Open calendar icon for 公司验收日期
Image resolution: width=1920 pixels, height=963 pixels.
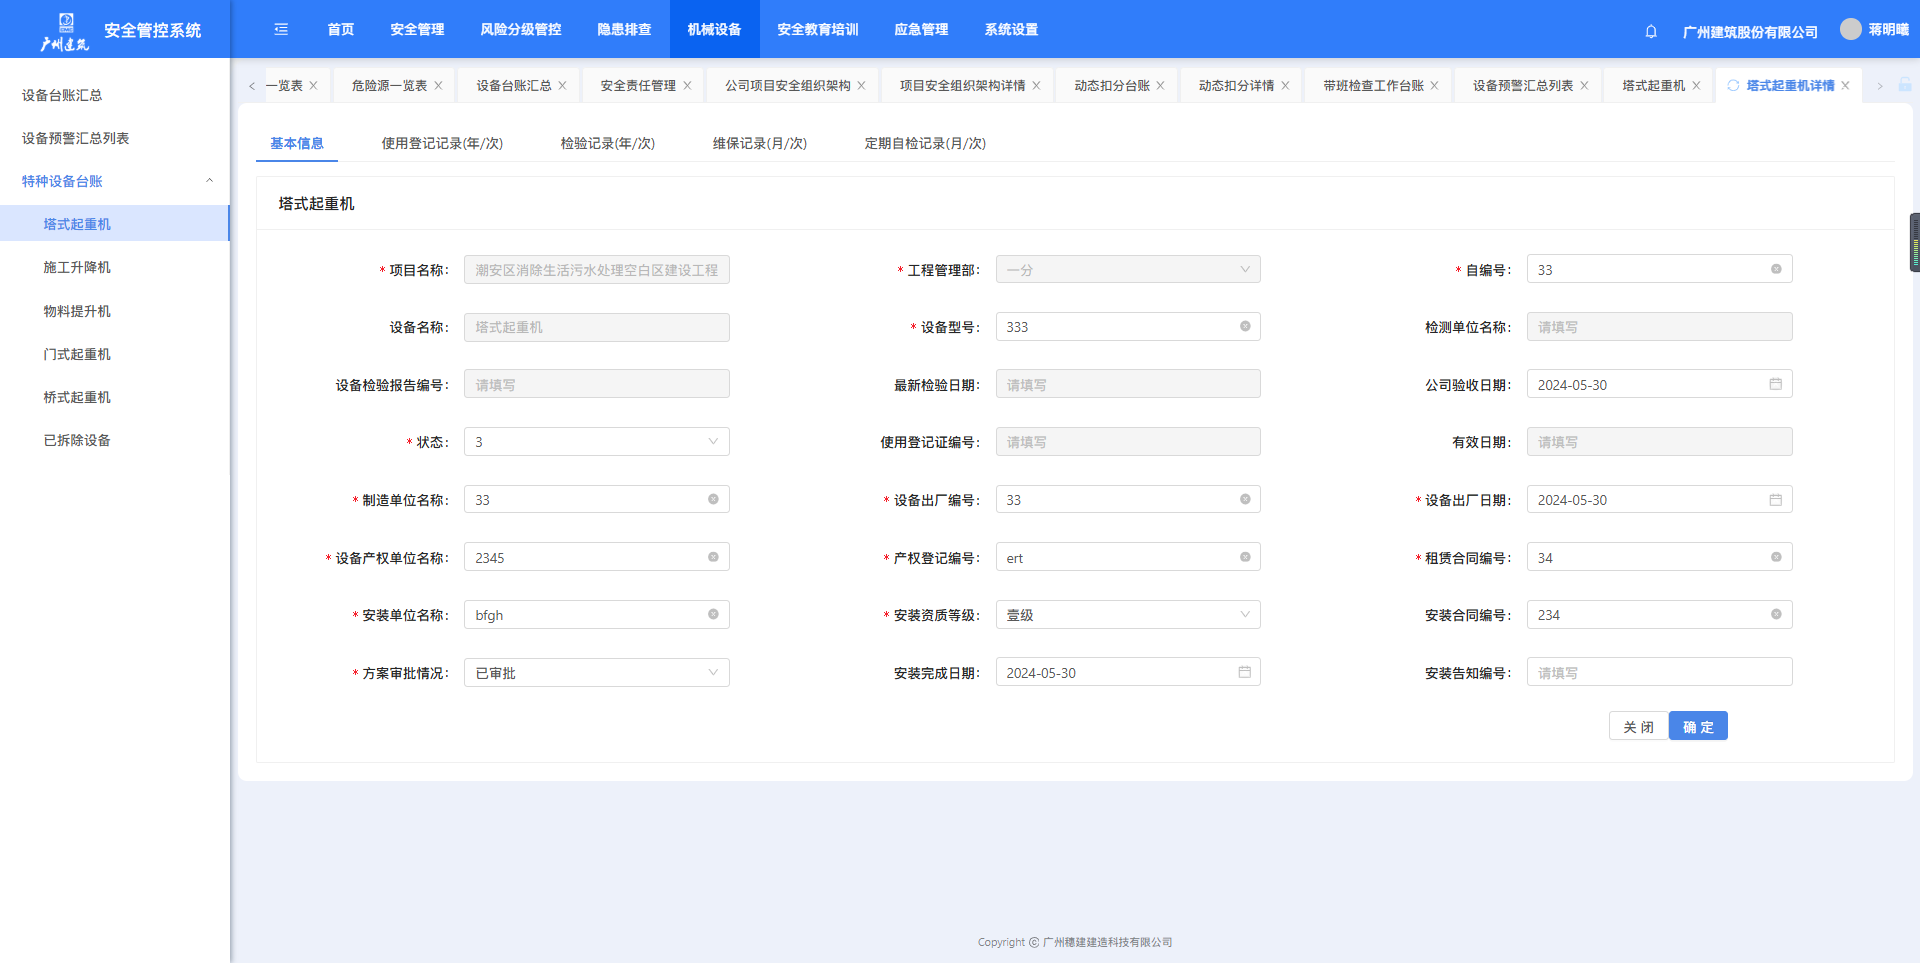[x=1776, y=384]
